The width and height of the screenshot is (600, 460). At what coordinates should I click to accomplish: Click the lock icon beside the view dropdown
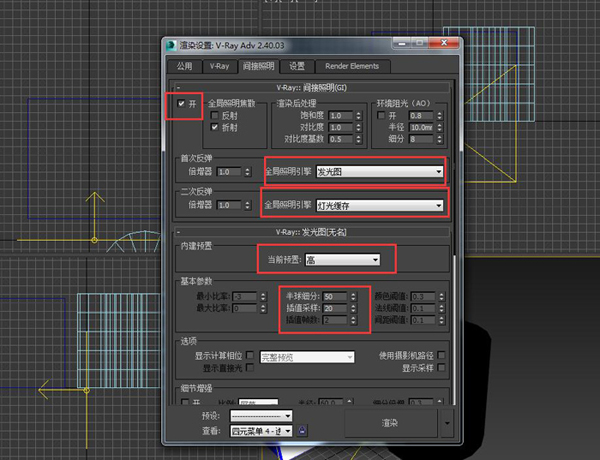302,430
